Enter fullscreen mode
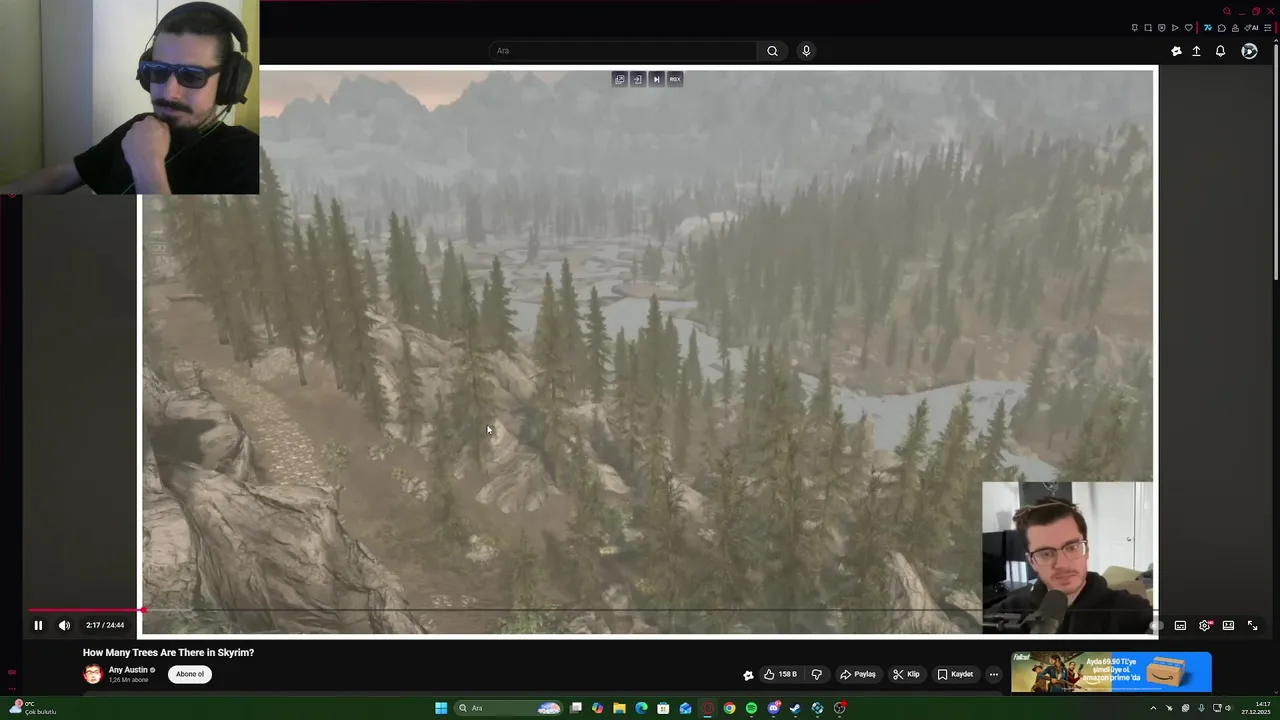 click(1252, 625)
